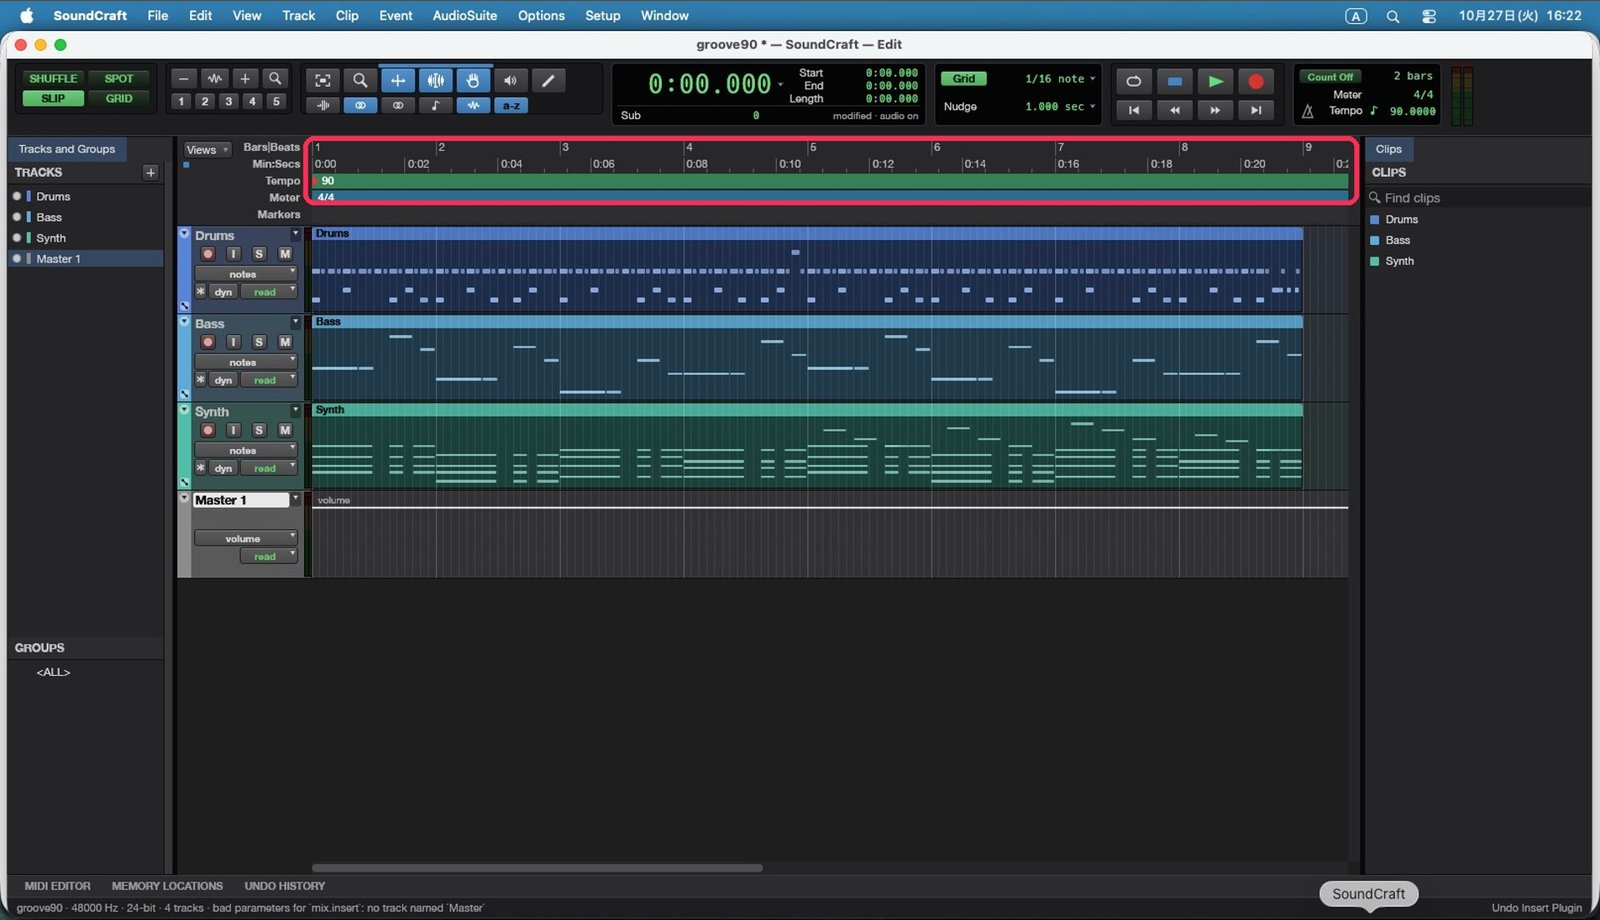The height and width of the screenshot is (920, 1600).
Task: Switch to the MIDI EDITOR tab
Action: pyautogui.click(x=57, y=886)
